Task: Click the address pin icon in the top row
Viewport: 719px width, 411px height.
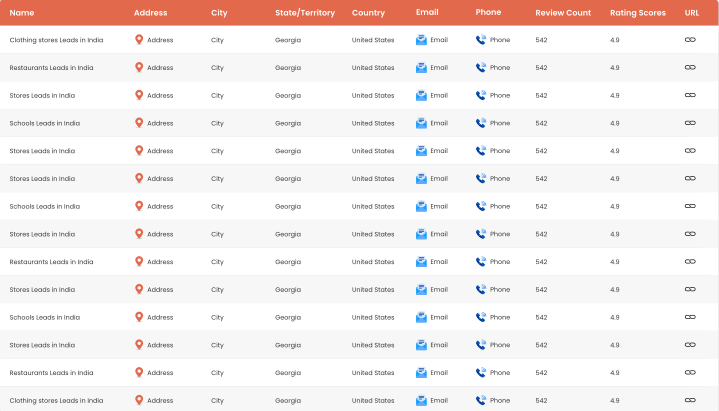Action: coord(139,40)
